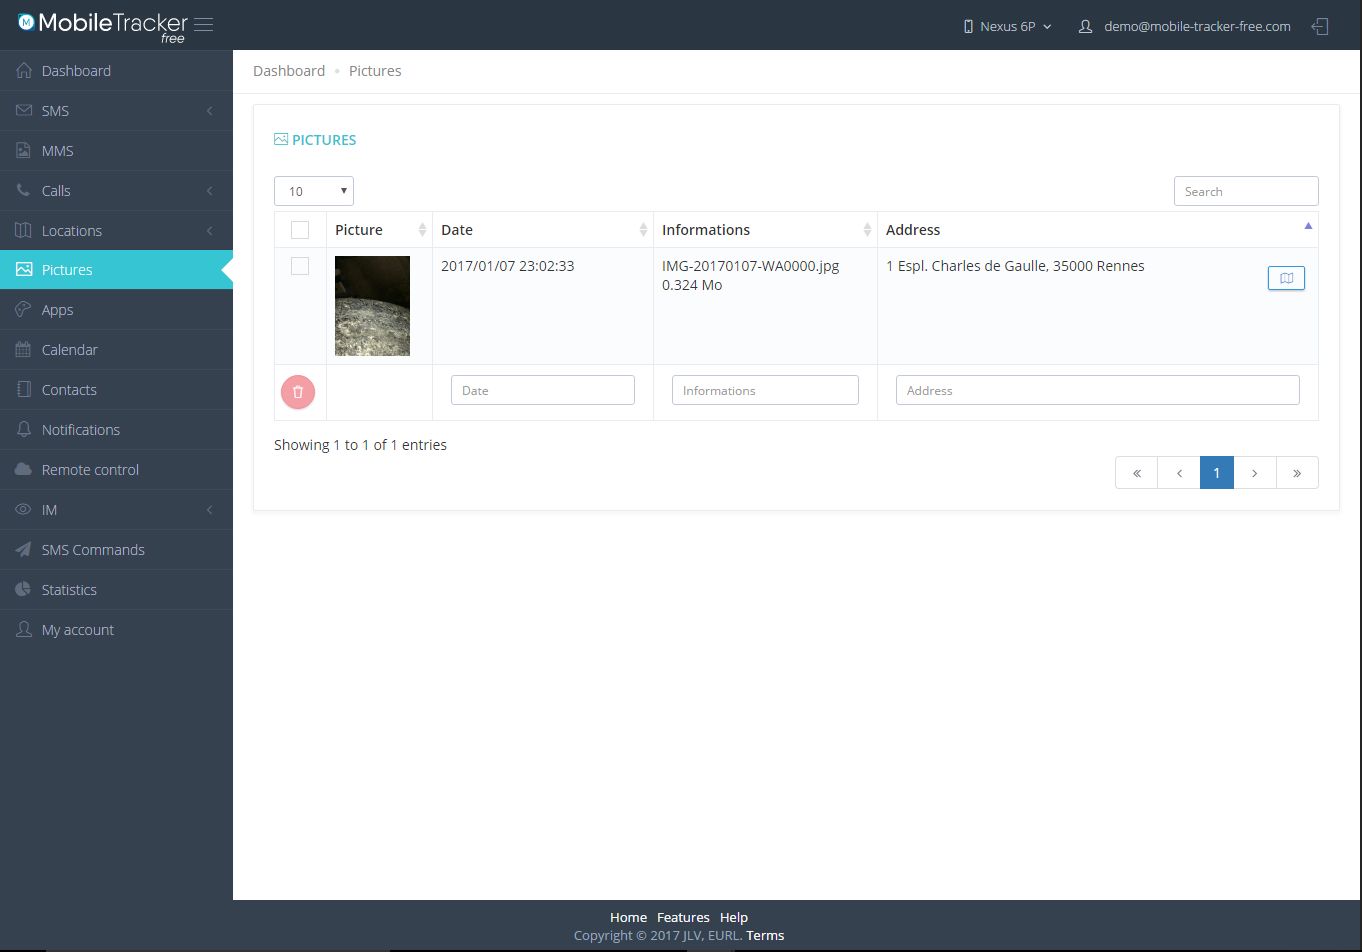Click the Statistics pie chart icon
This screenshot has height=952, width=1362.
pos(24,590)
